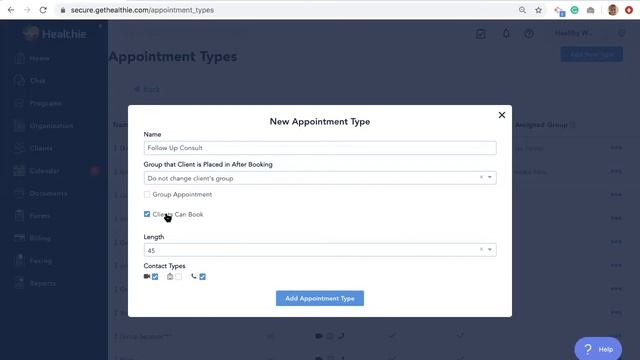Click the Healthie logo

pyautogui.click(x=54, y=34)
